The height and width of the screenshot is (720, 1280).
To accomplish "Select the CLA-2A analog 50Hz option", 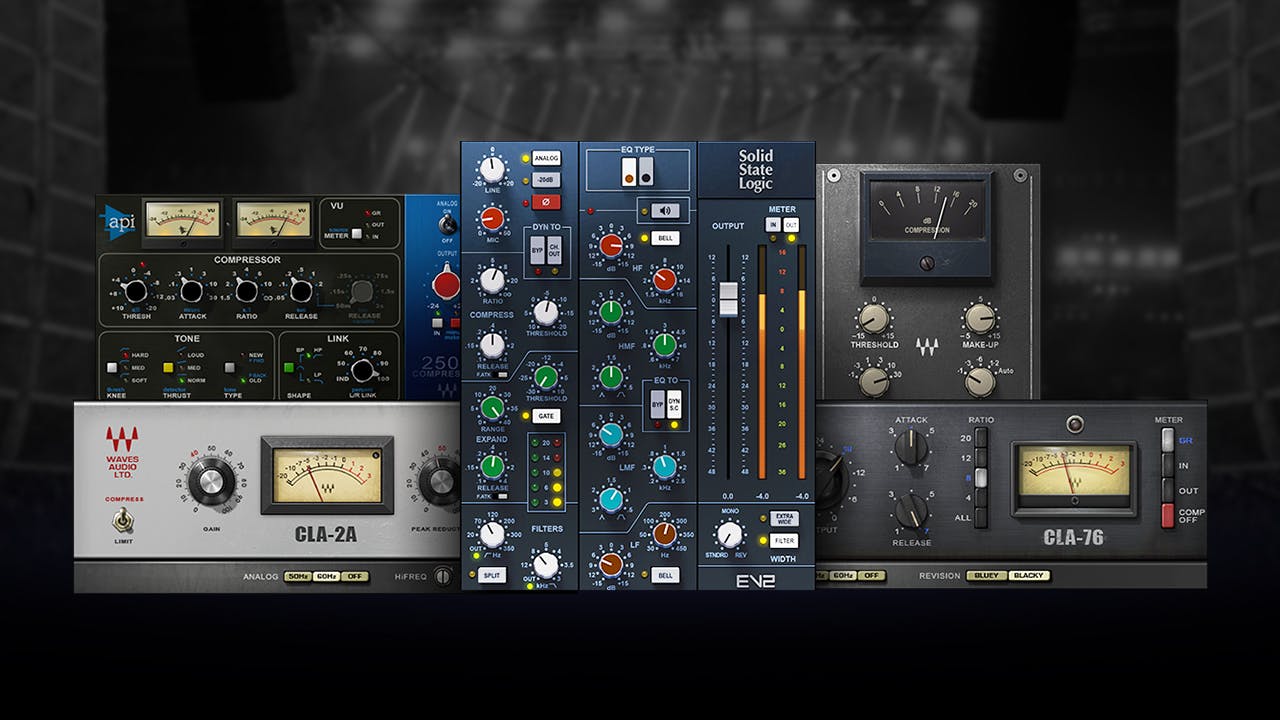I will click(297, 577).
